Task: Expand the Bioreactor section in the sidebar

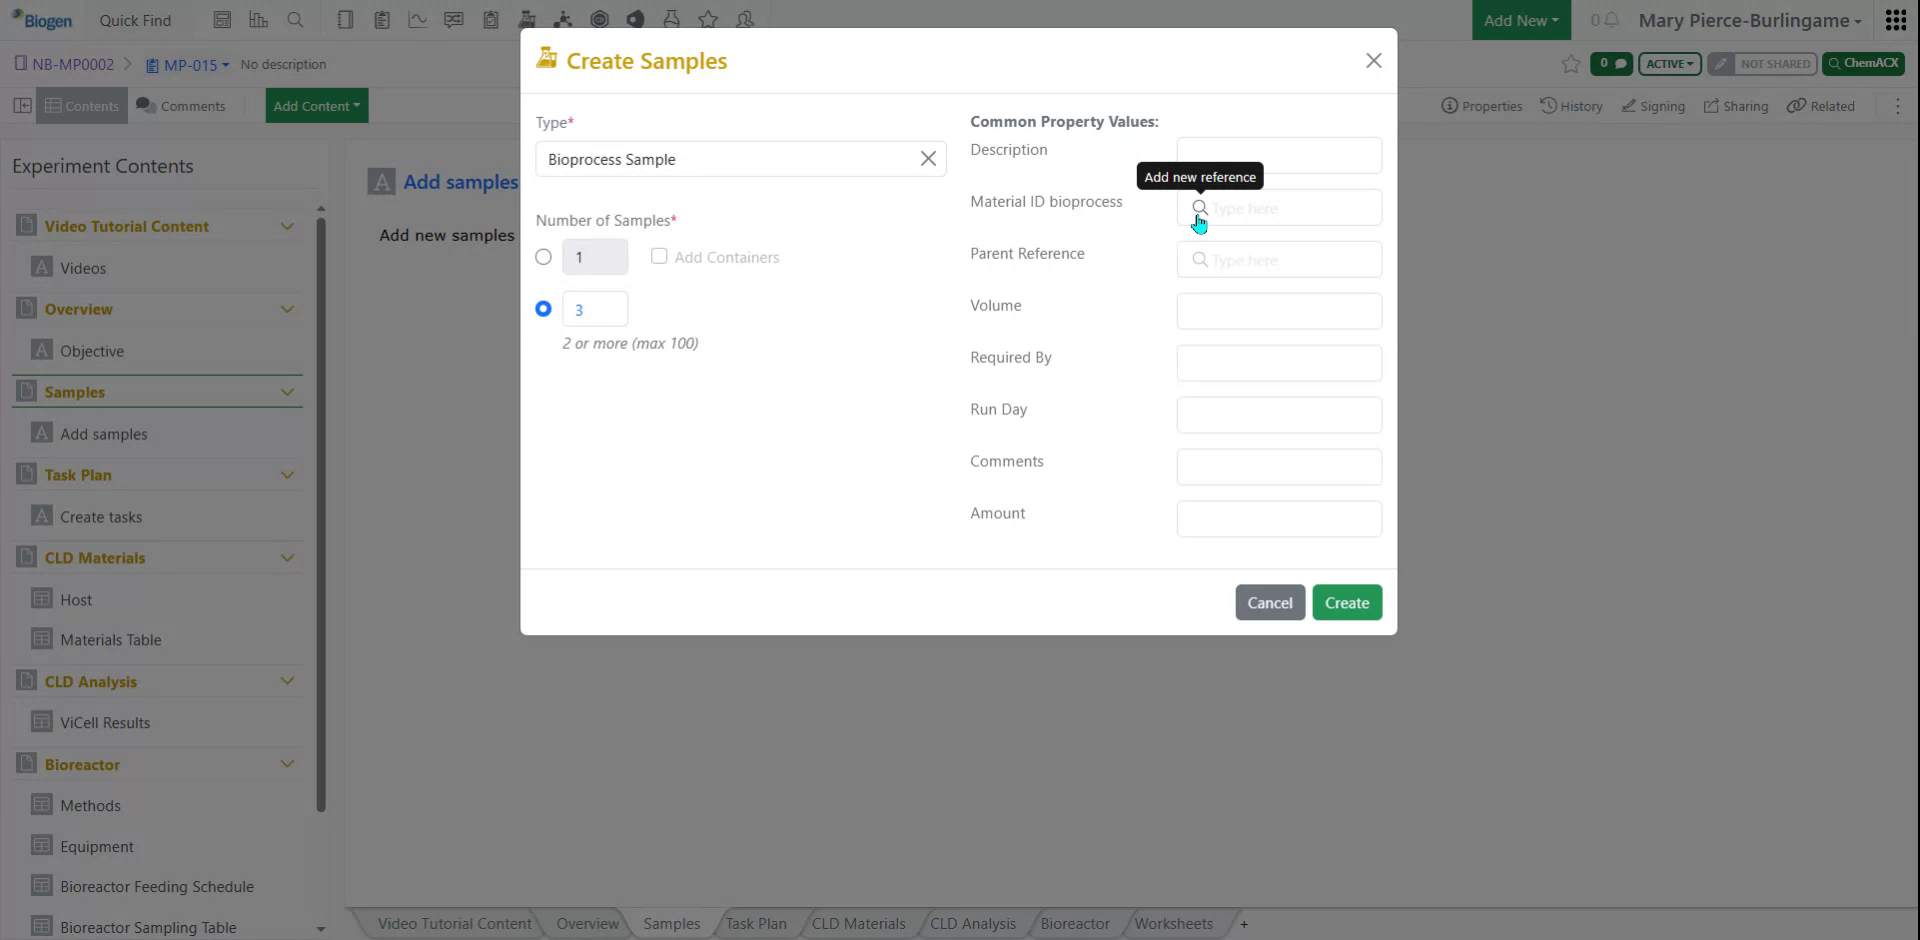Action: [x=288, y=763]
